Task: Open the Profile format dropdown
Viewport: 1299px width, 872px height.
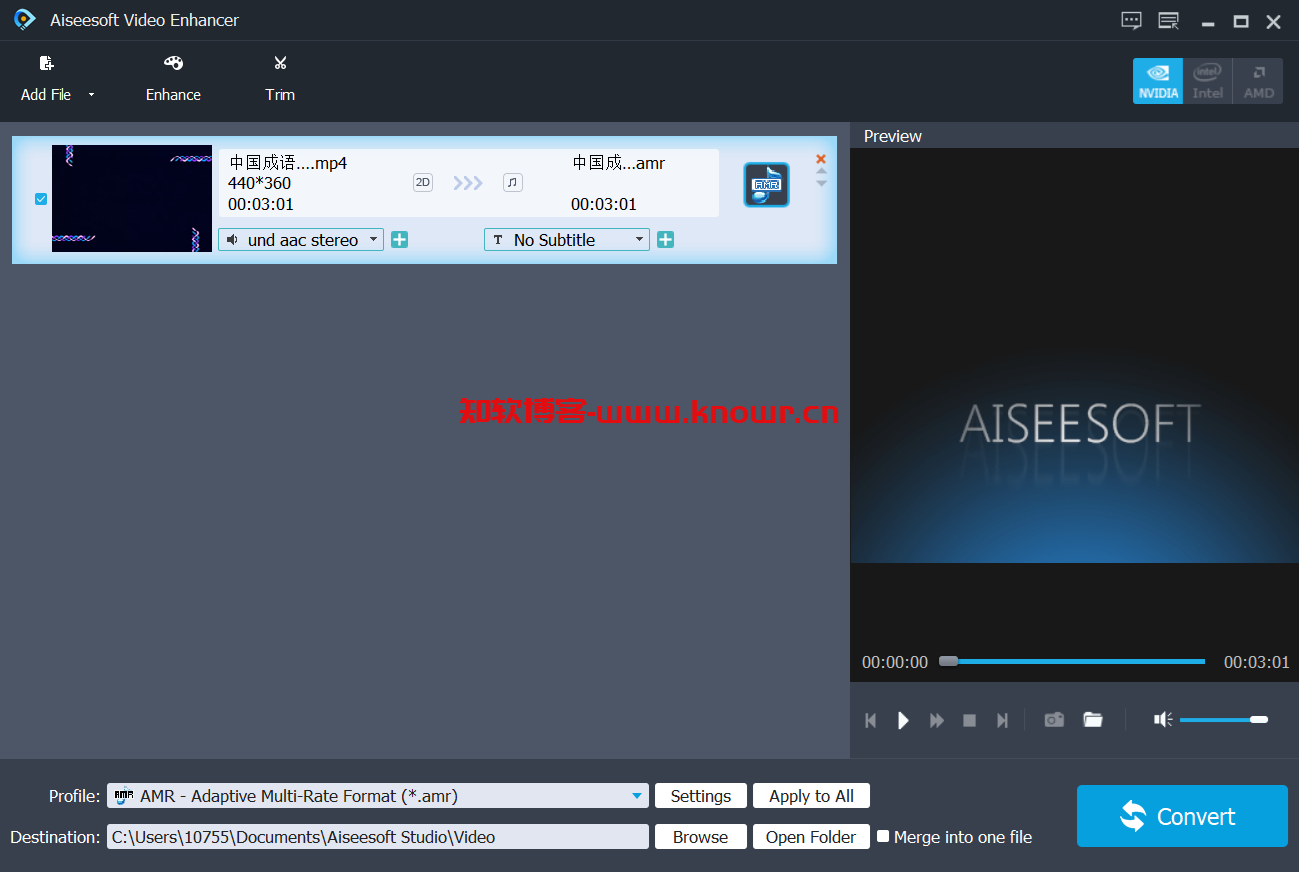Action: click(x=378, y=796)
